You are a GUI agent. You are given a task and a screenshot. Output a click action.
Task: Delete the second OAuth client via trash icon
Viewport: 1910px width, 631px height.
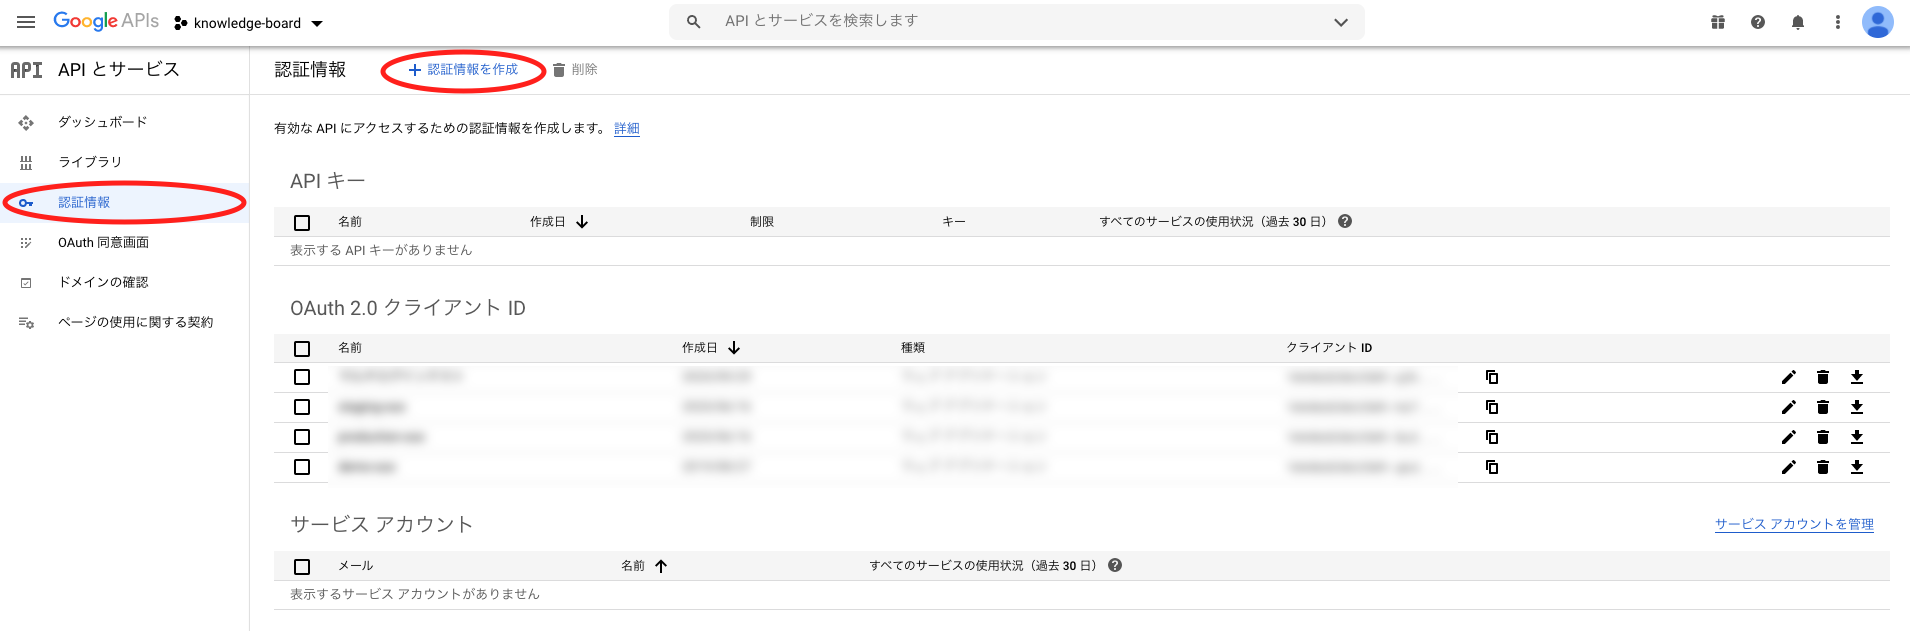1823,407
